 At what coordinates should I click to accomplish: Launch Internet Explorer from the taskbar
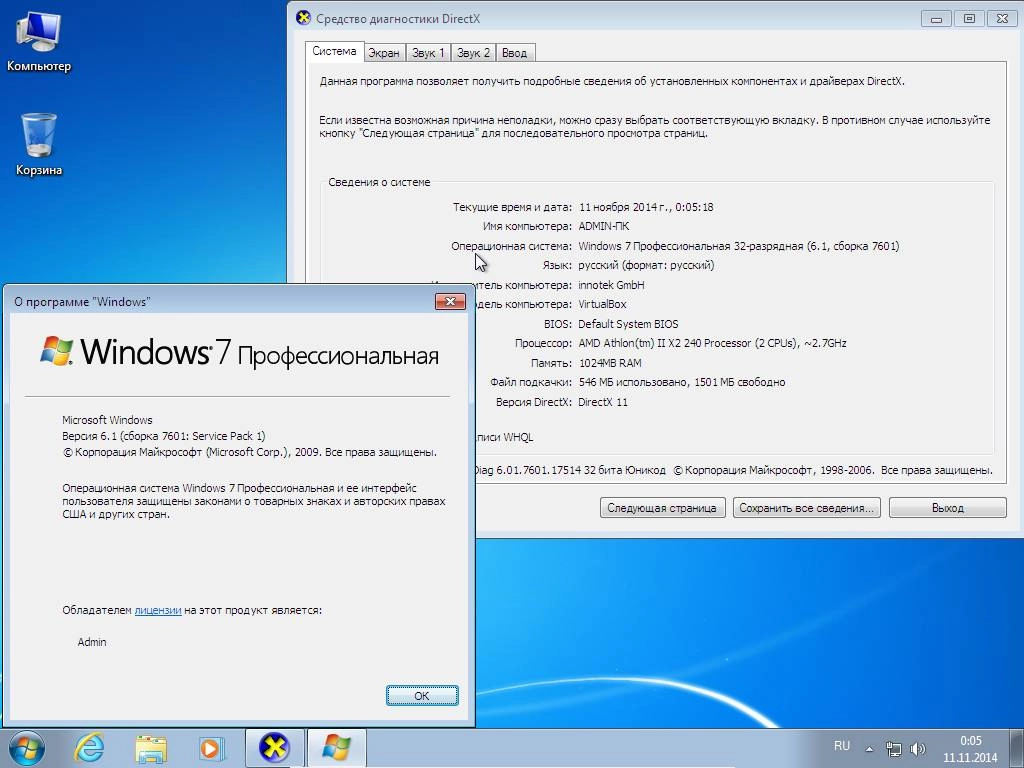point(90,748)
